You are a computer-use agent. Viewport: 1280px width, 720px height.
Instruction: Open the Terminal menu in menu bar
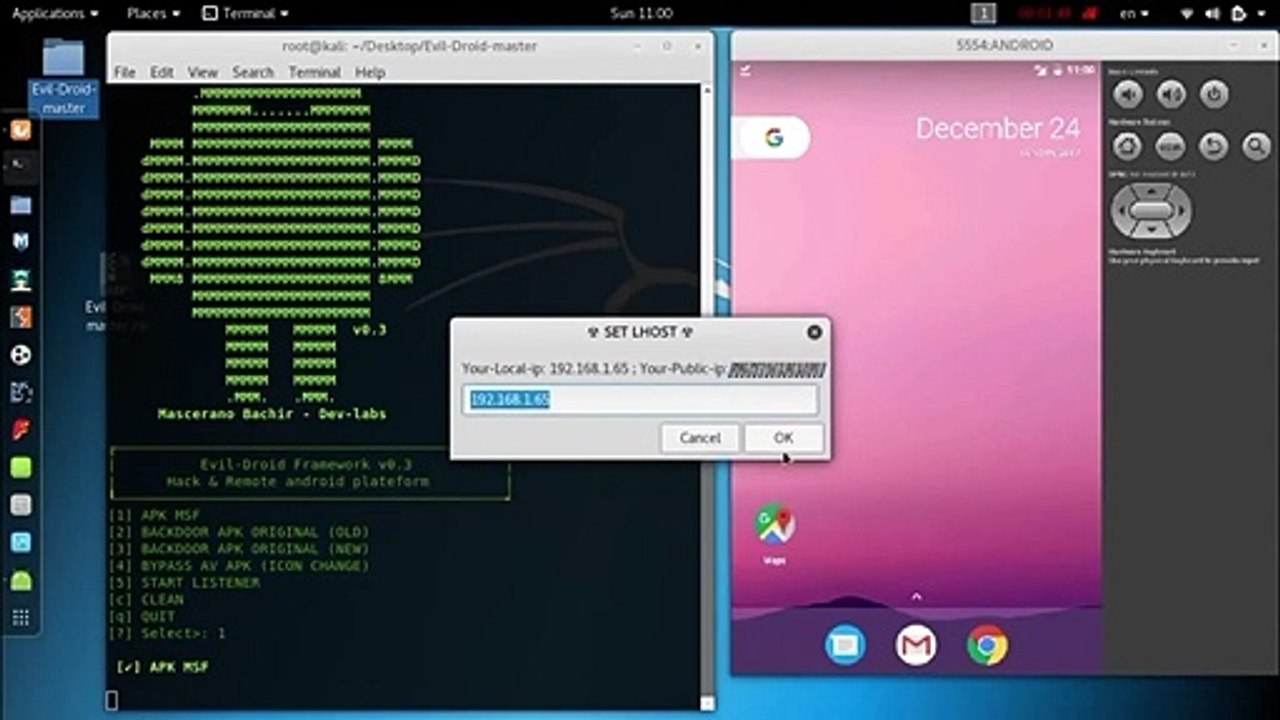point(315,72)
